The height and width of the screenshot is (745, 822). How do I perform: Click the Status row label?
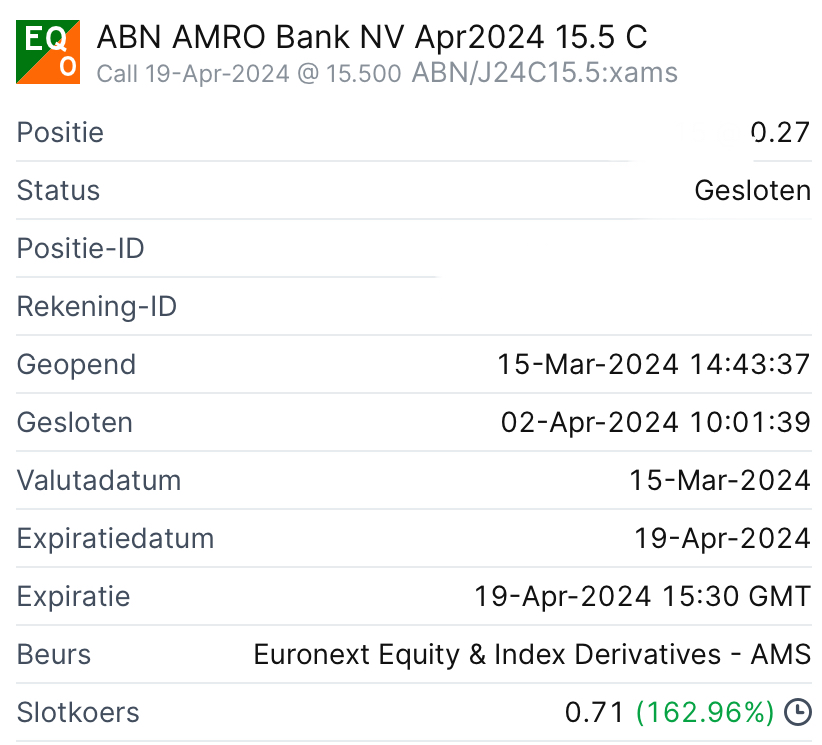[x=58, y=190]
